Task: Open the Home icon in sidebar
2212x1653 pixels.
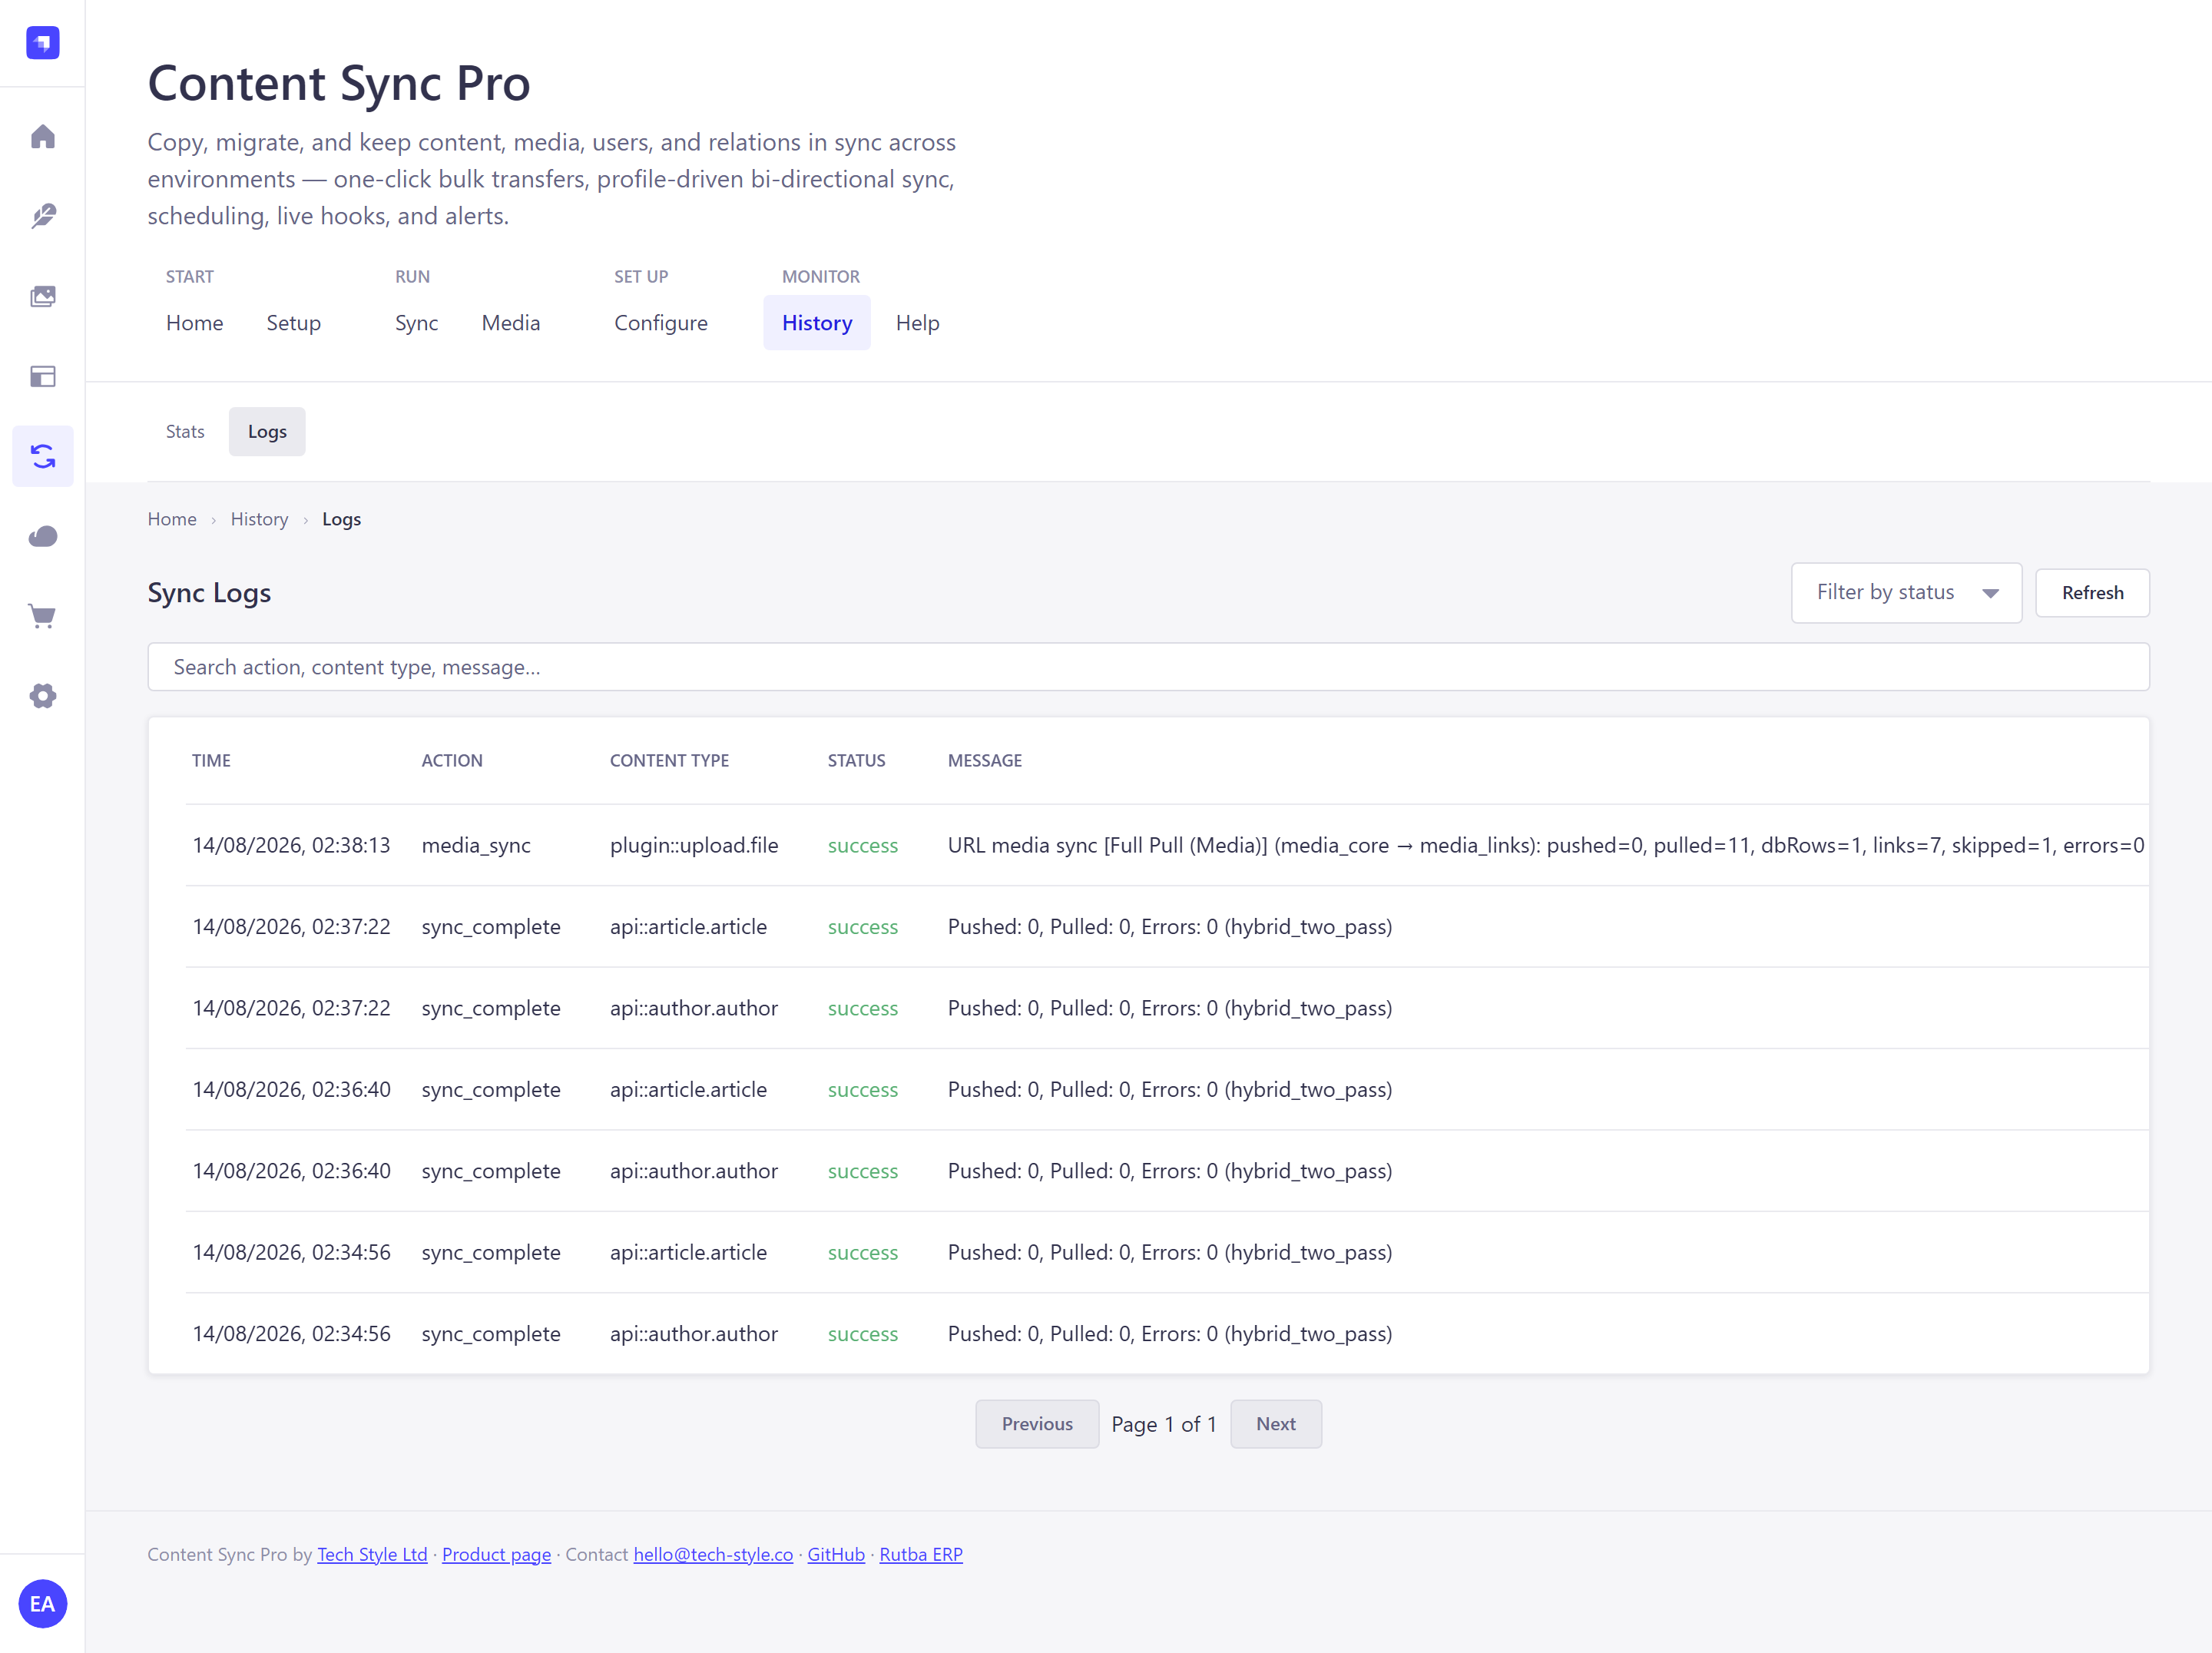Action: point(42,136)
